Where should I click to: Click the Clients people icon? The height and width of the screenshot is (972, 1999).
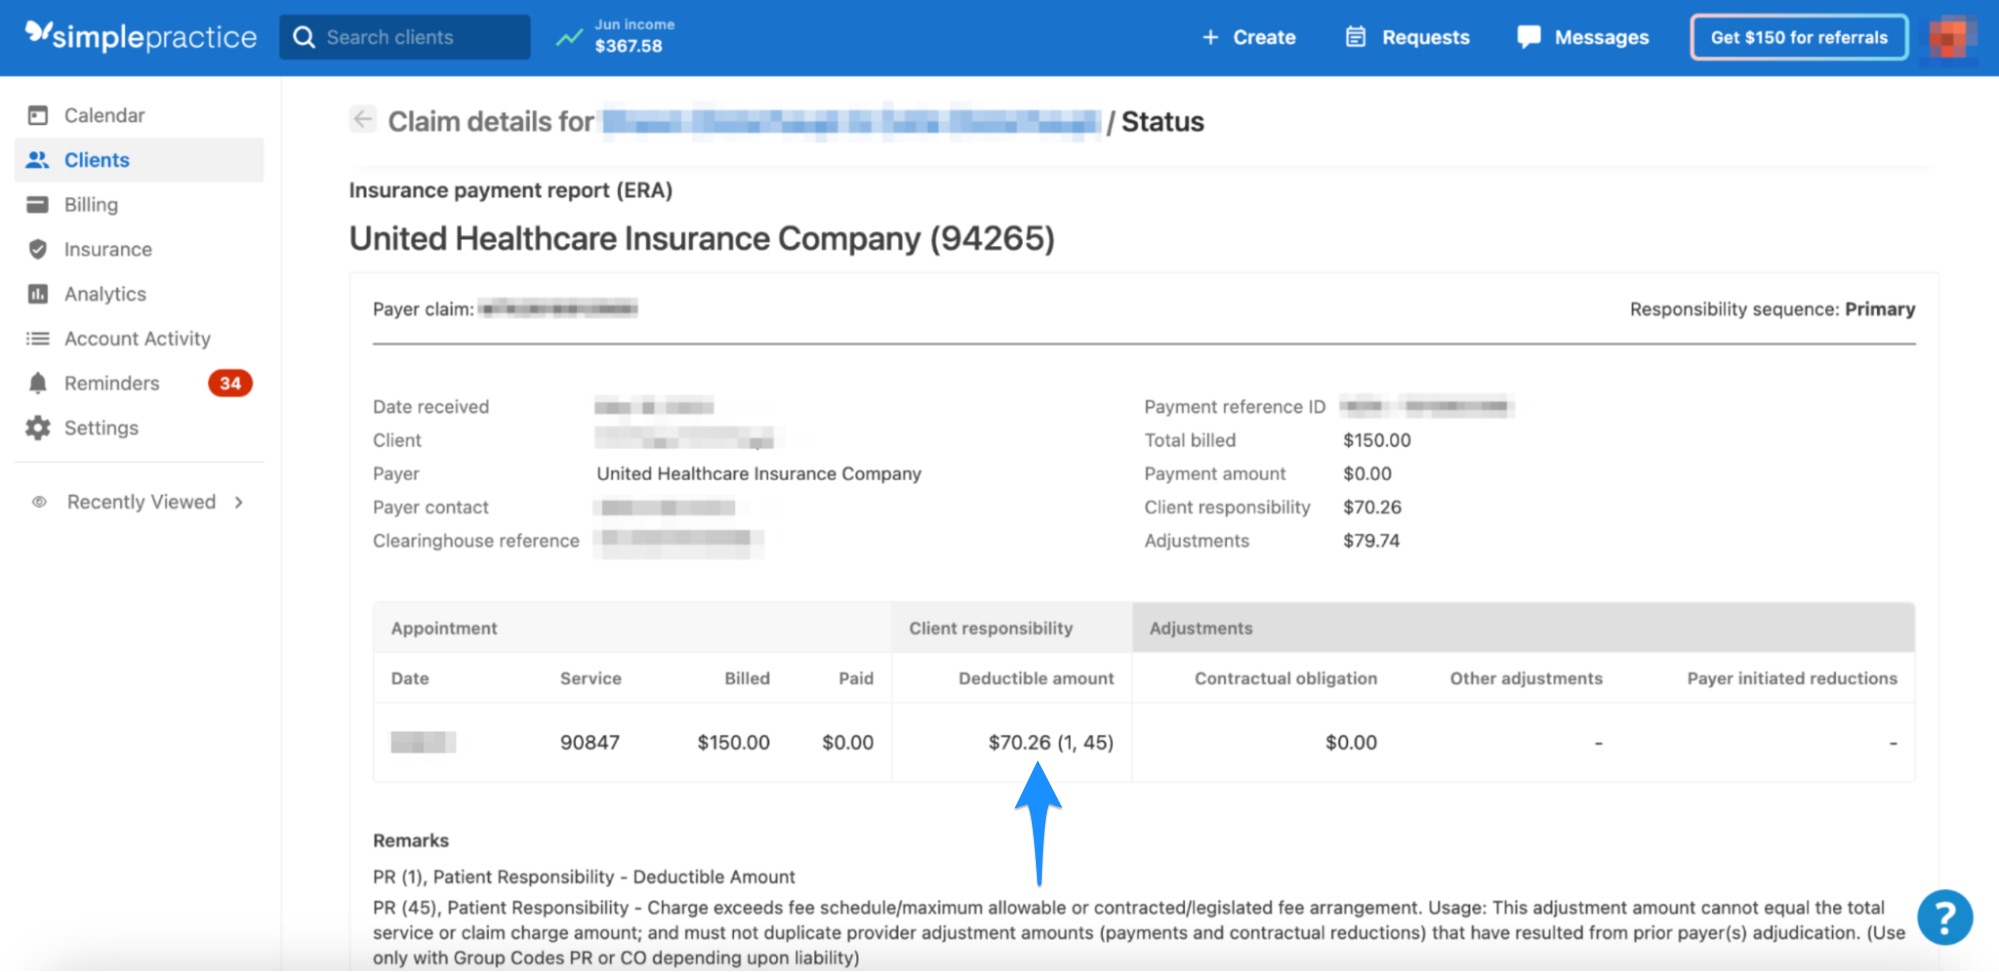(x=38, y=160)
